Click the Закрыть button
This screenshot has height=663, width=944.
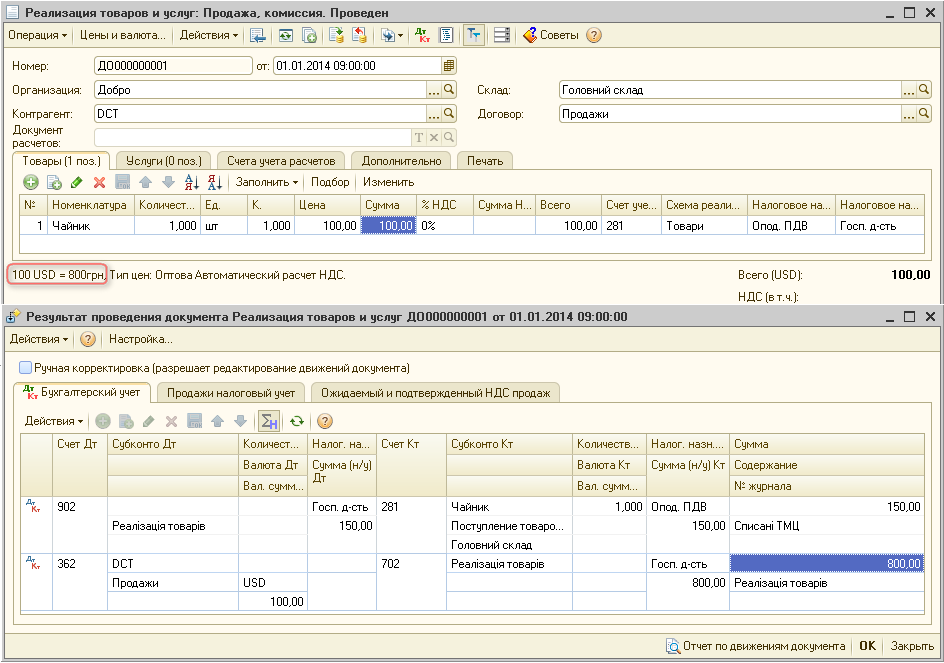click(912, 646)
